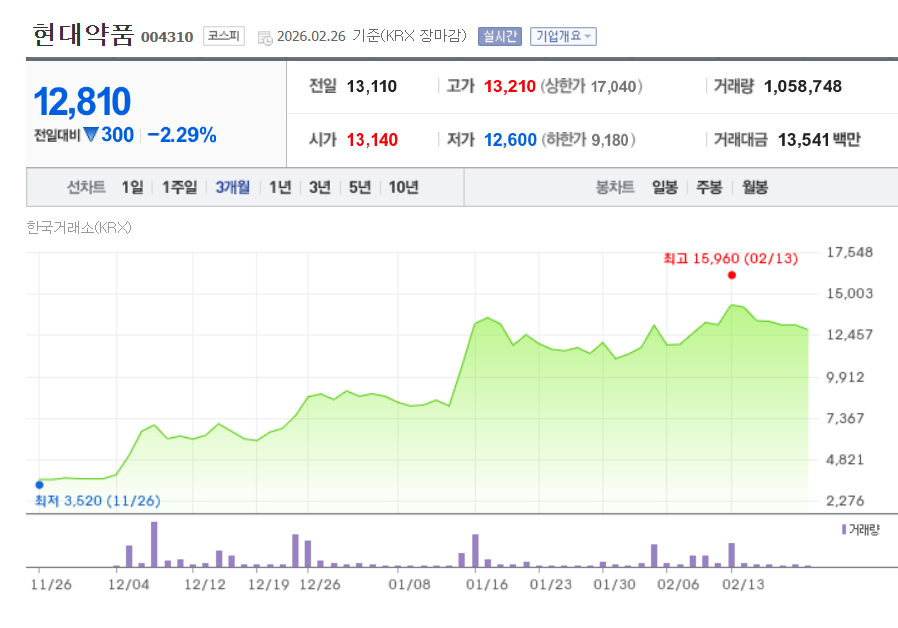Open the 기업개요 dropdown
898x628 pixels.
563,36
